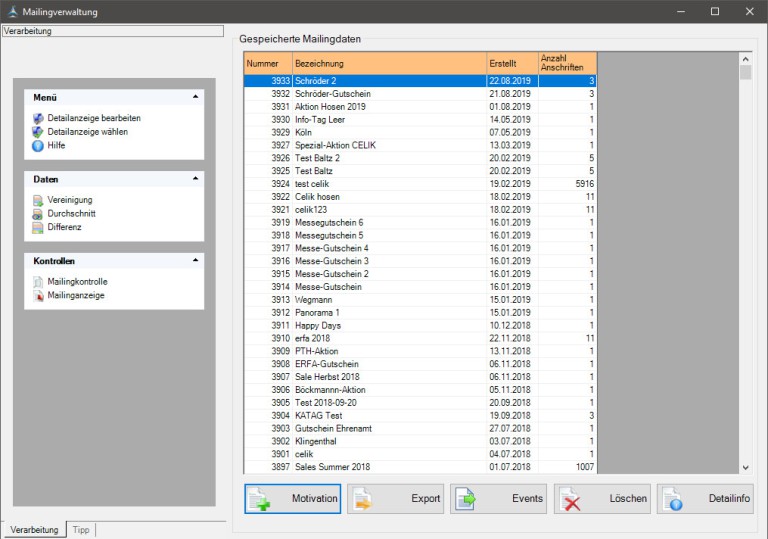768x539 pixels.
Task: Click the Mailinganzeige document icon
Action: tap(38, 296)
